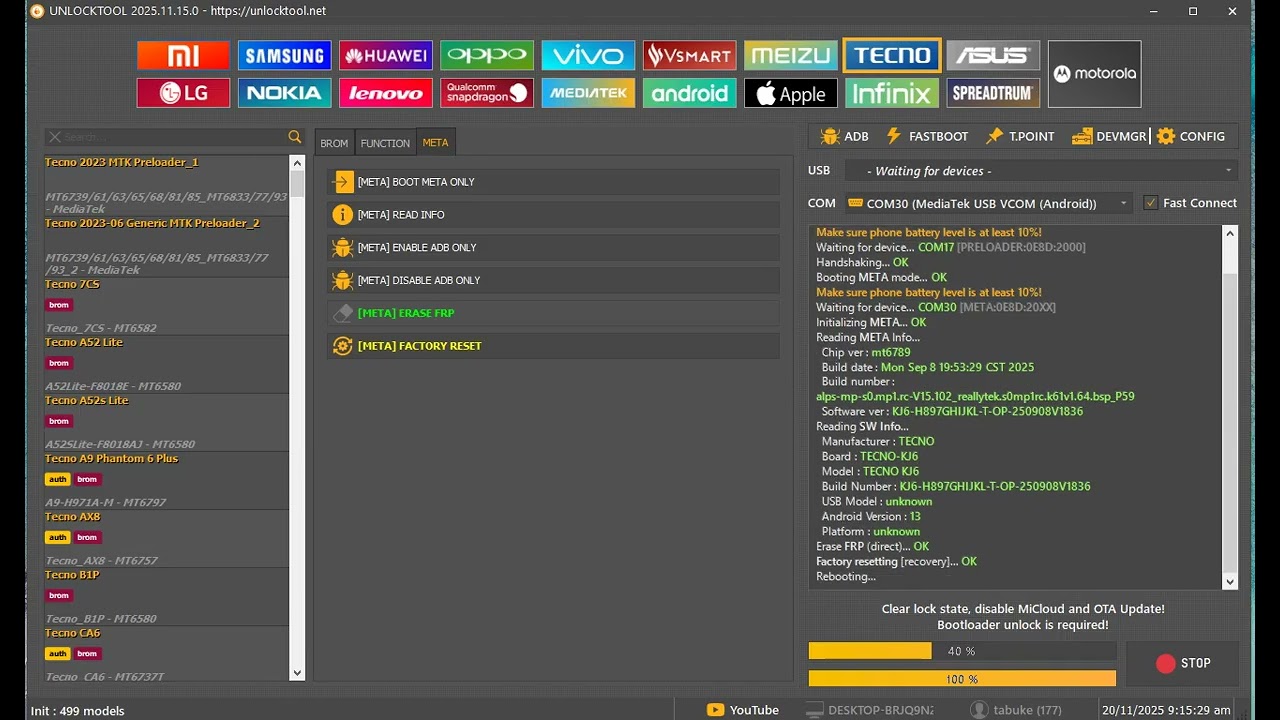Image resolution: width=1280 pixels, height=720 pixels.
Task: Choose the Meizu brand logo
Action: click(x=790, y=56)
